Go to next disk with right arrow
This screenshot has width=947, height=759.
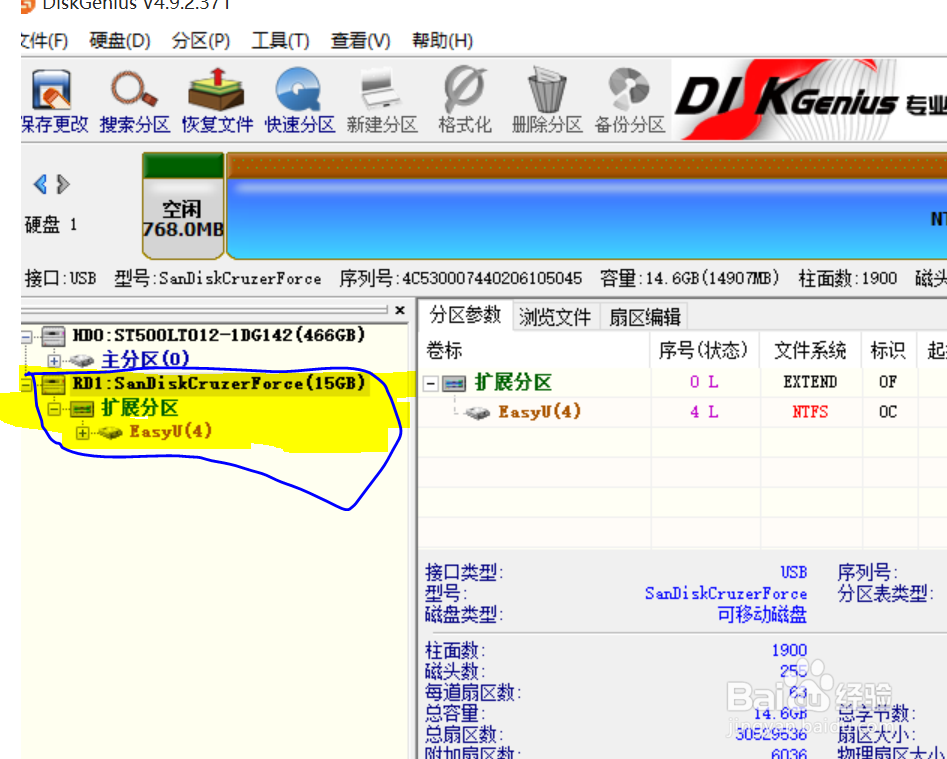63,184
